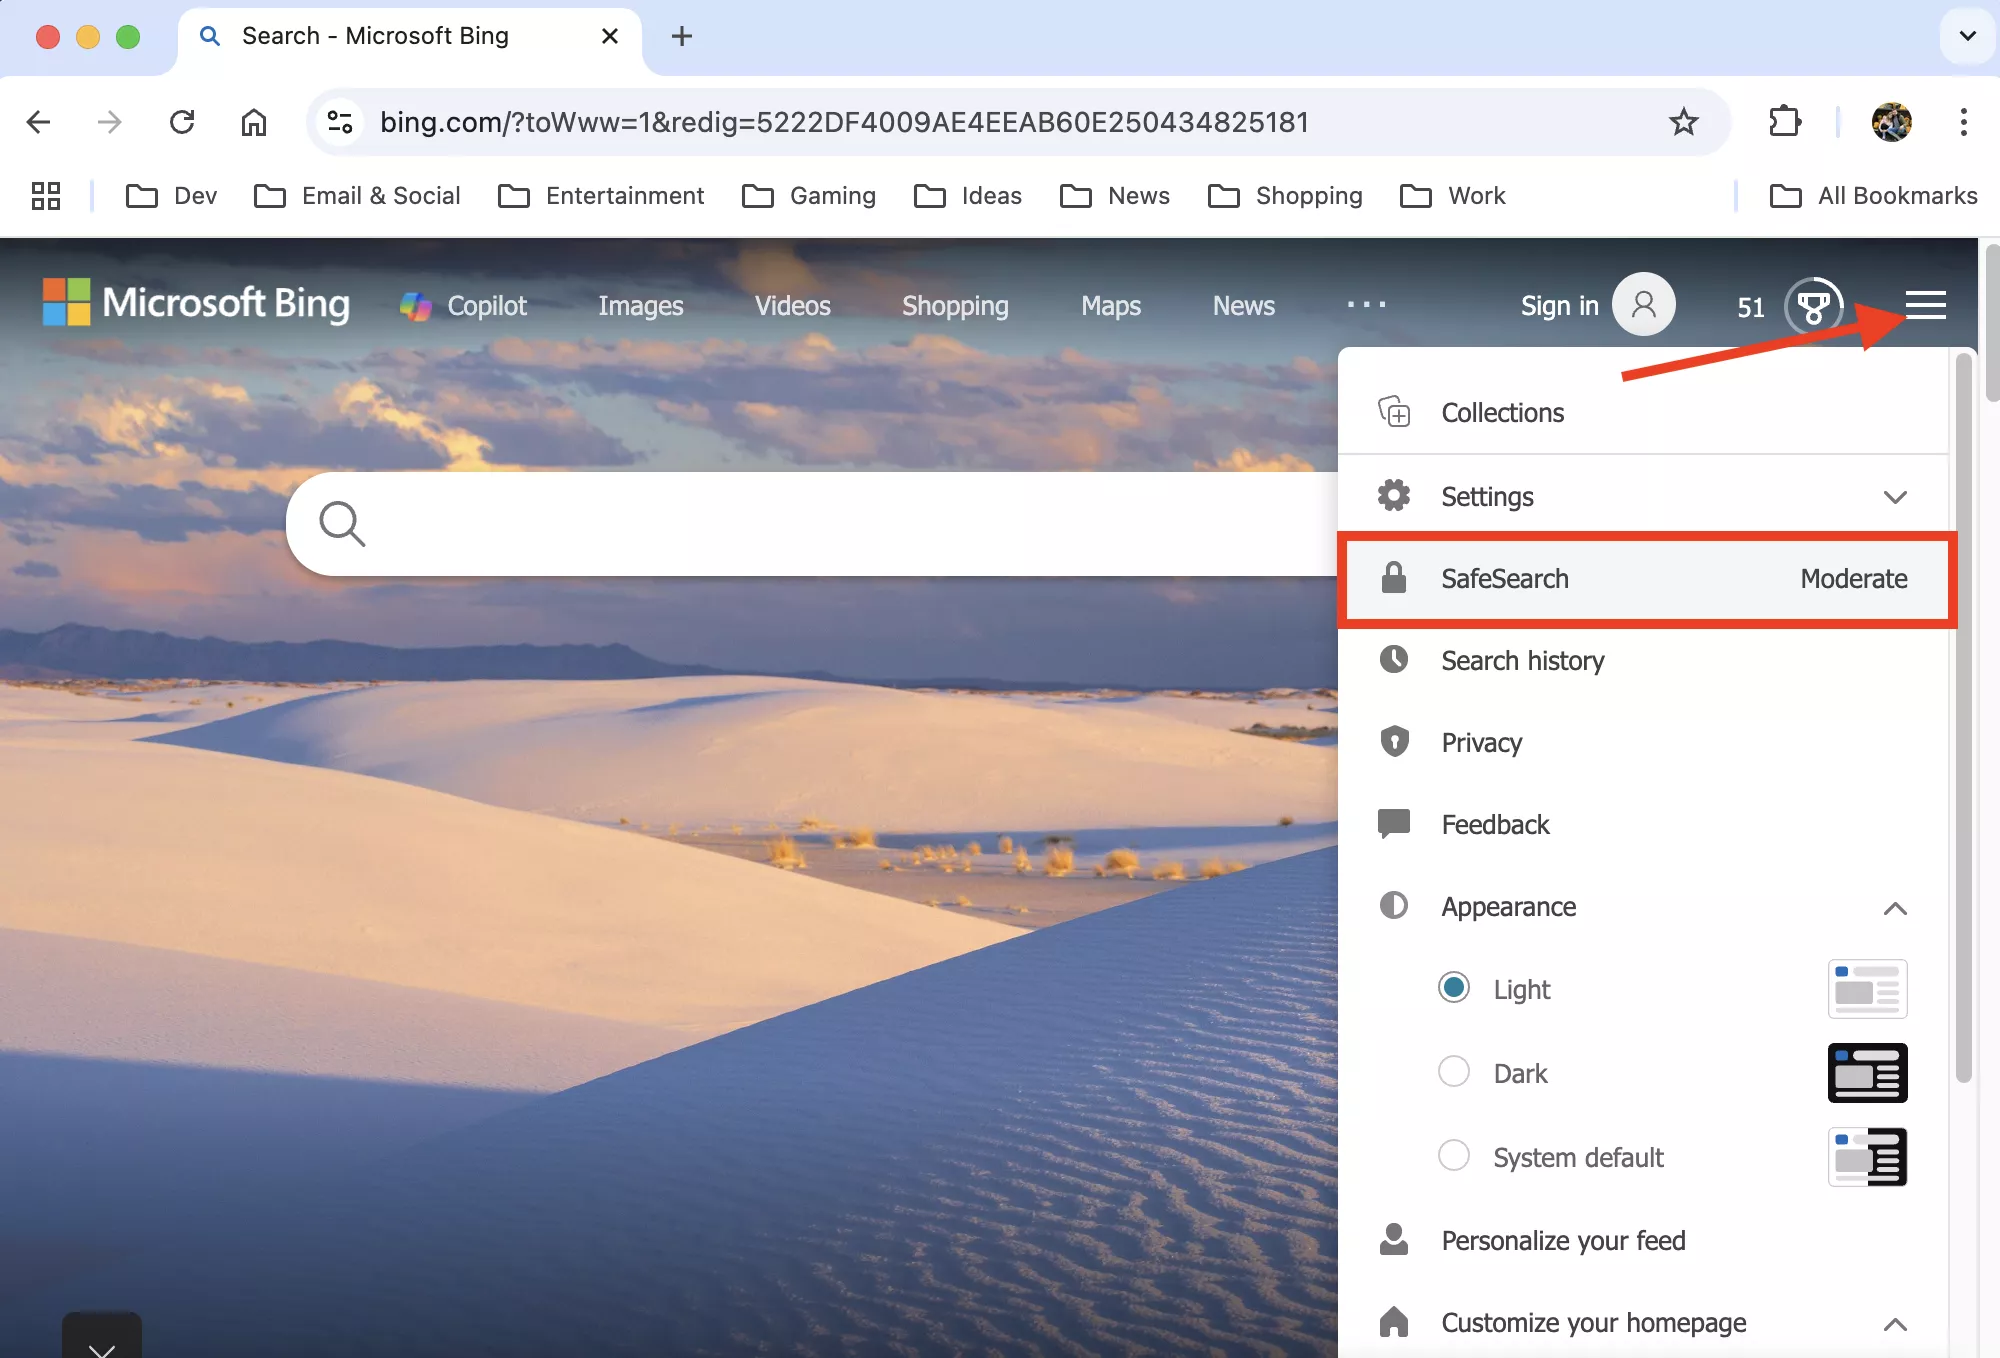Click the search magnifier icon
2000x1358 pixels.
pos(342,524)
